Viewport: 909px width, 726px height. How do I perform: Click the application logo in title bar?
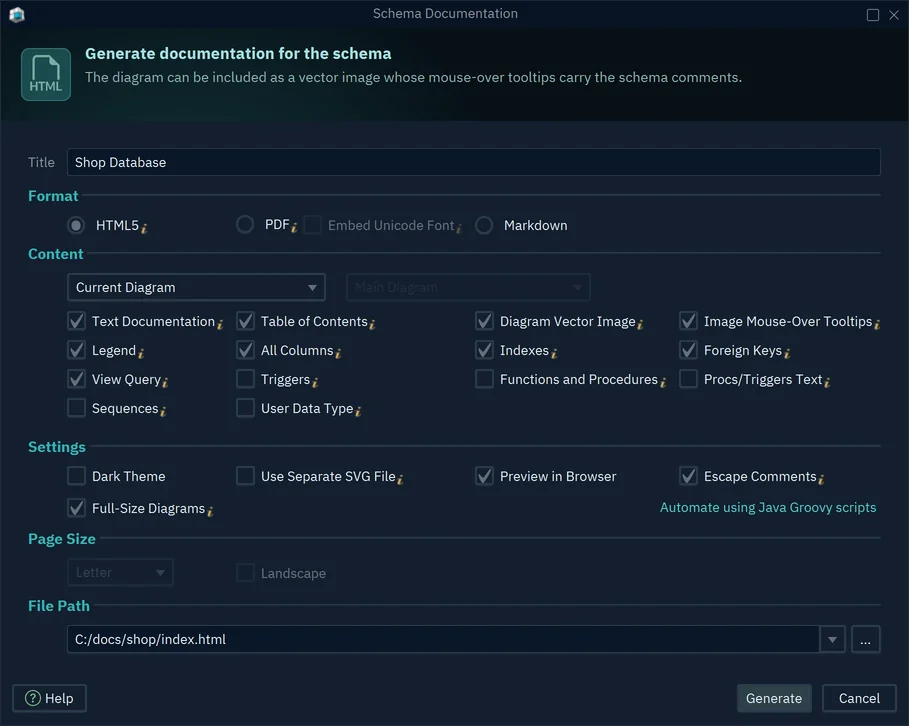(x=17, y=14)
